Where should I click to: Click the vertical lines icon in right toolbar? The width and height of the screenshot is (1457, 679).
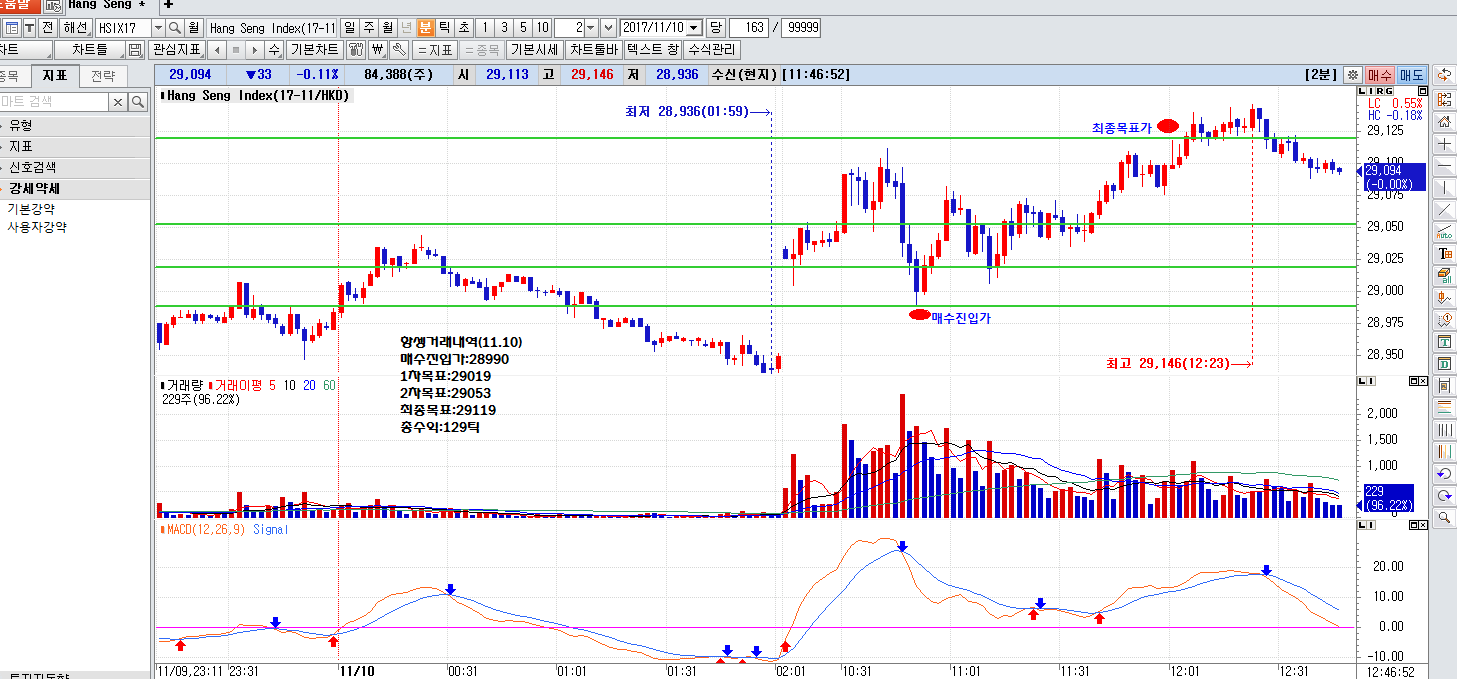pyautogui.click(x=1444, y=430)
